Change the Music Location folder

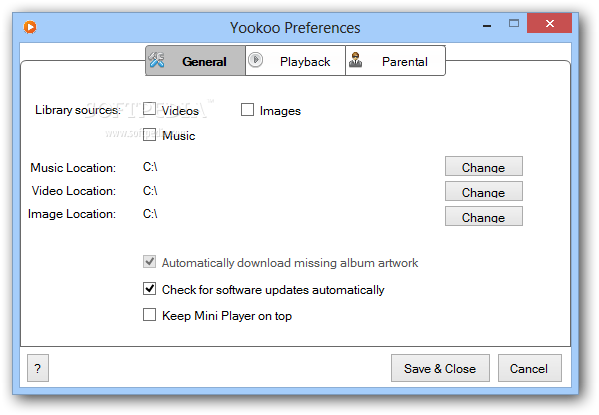pos(484,167)
